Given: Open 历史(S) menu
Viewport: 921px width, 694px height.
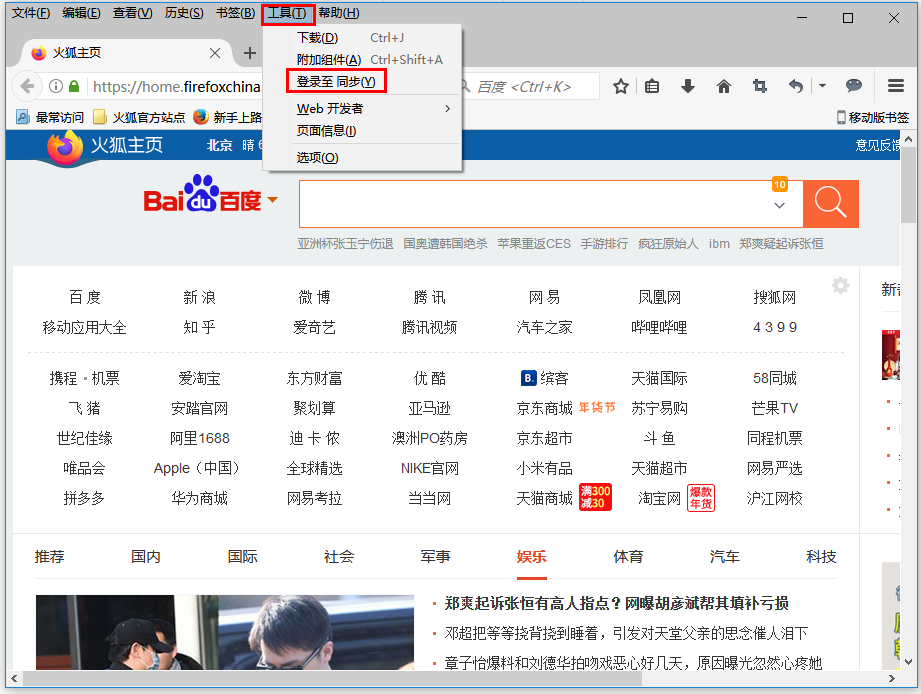Looking at the screenshot, I should [184, 13].
